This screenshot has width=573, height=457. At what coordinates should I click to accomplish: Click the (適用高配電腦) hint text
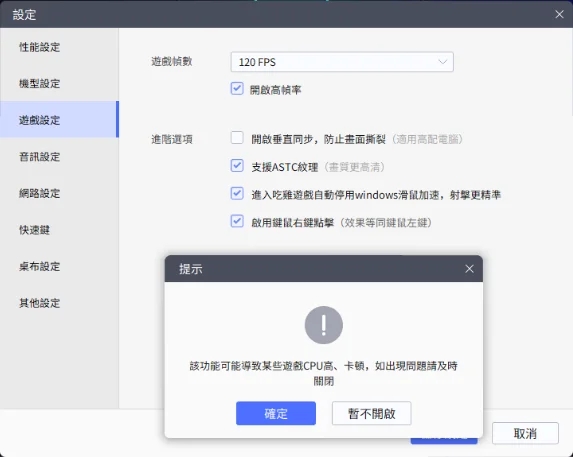(428, 139)
